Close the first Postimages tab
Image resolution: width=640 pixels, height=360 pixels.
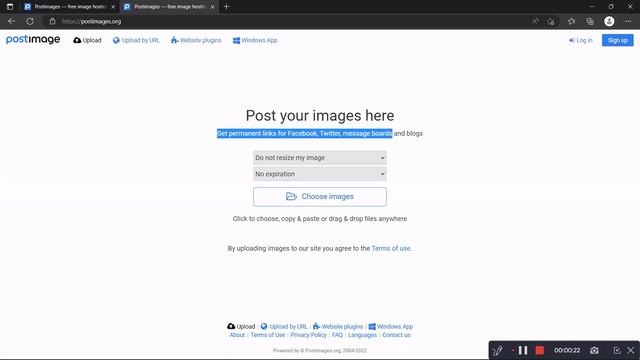click(x=113, y=7)
